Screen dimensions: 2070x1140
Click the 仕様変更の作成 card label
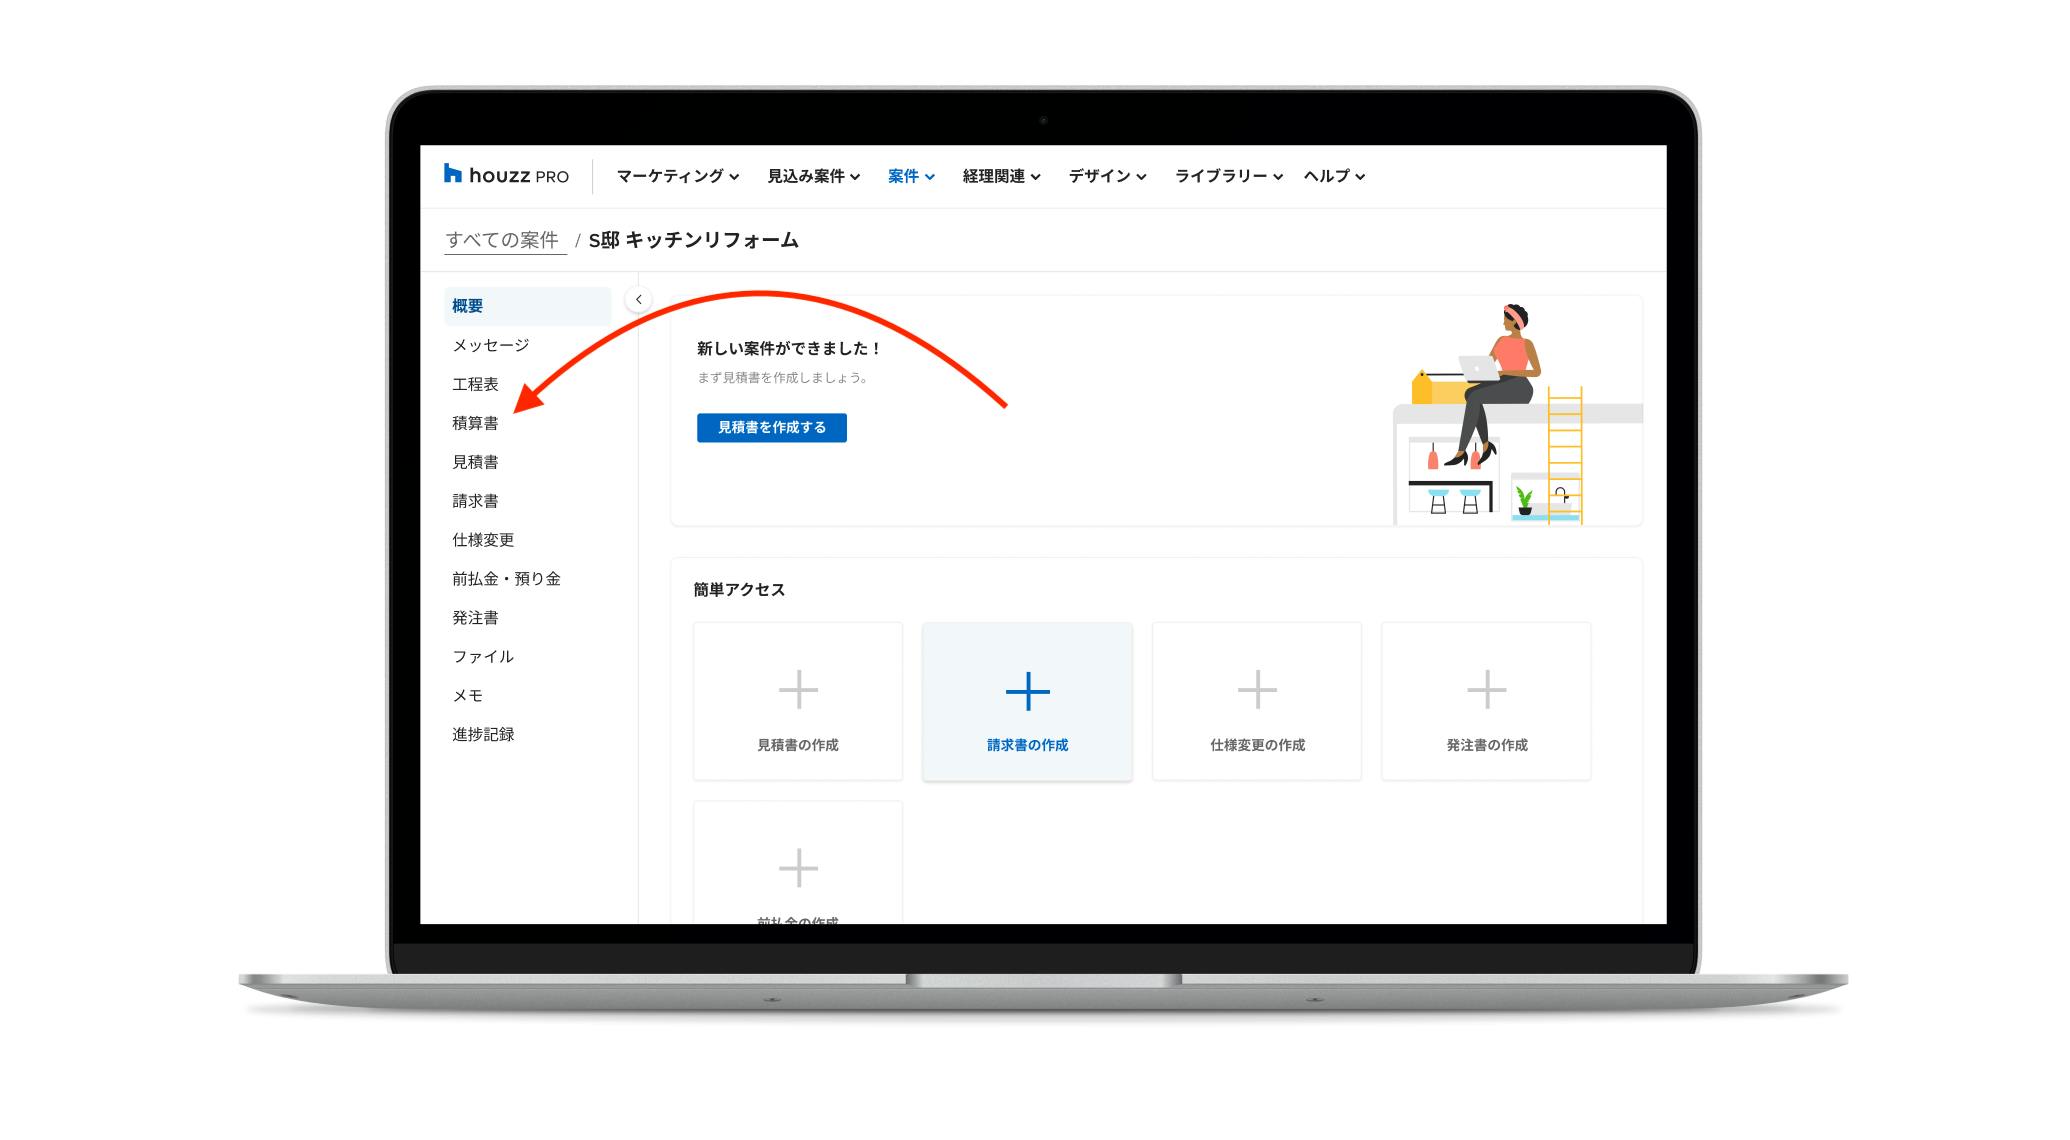coord(1257,745)
